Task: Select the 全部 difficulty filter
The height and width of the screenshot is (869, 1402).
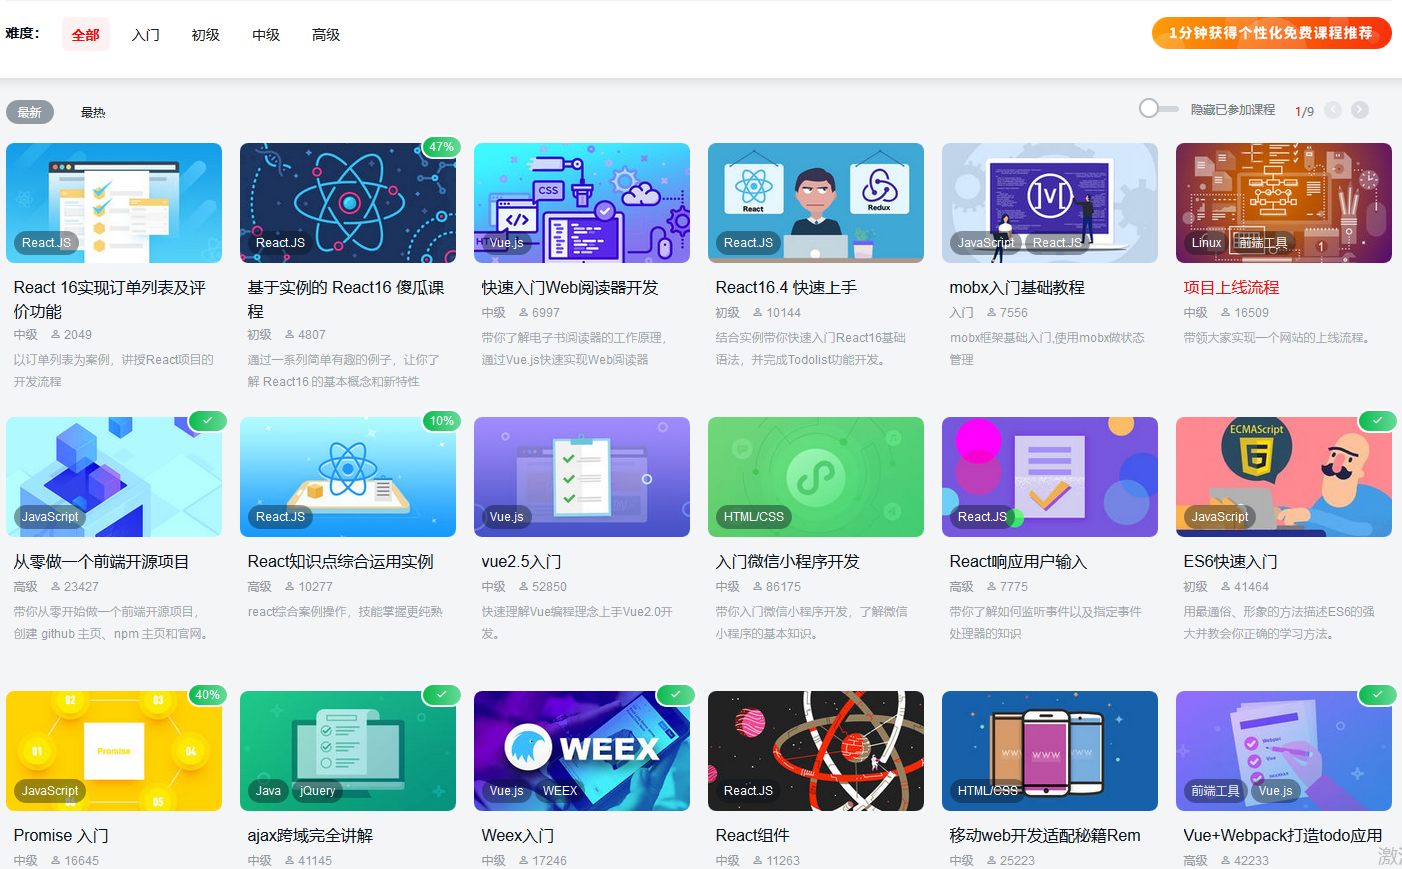Action: (x=85, y=34)
